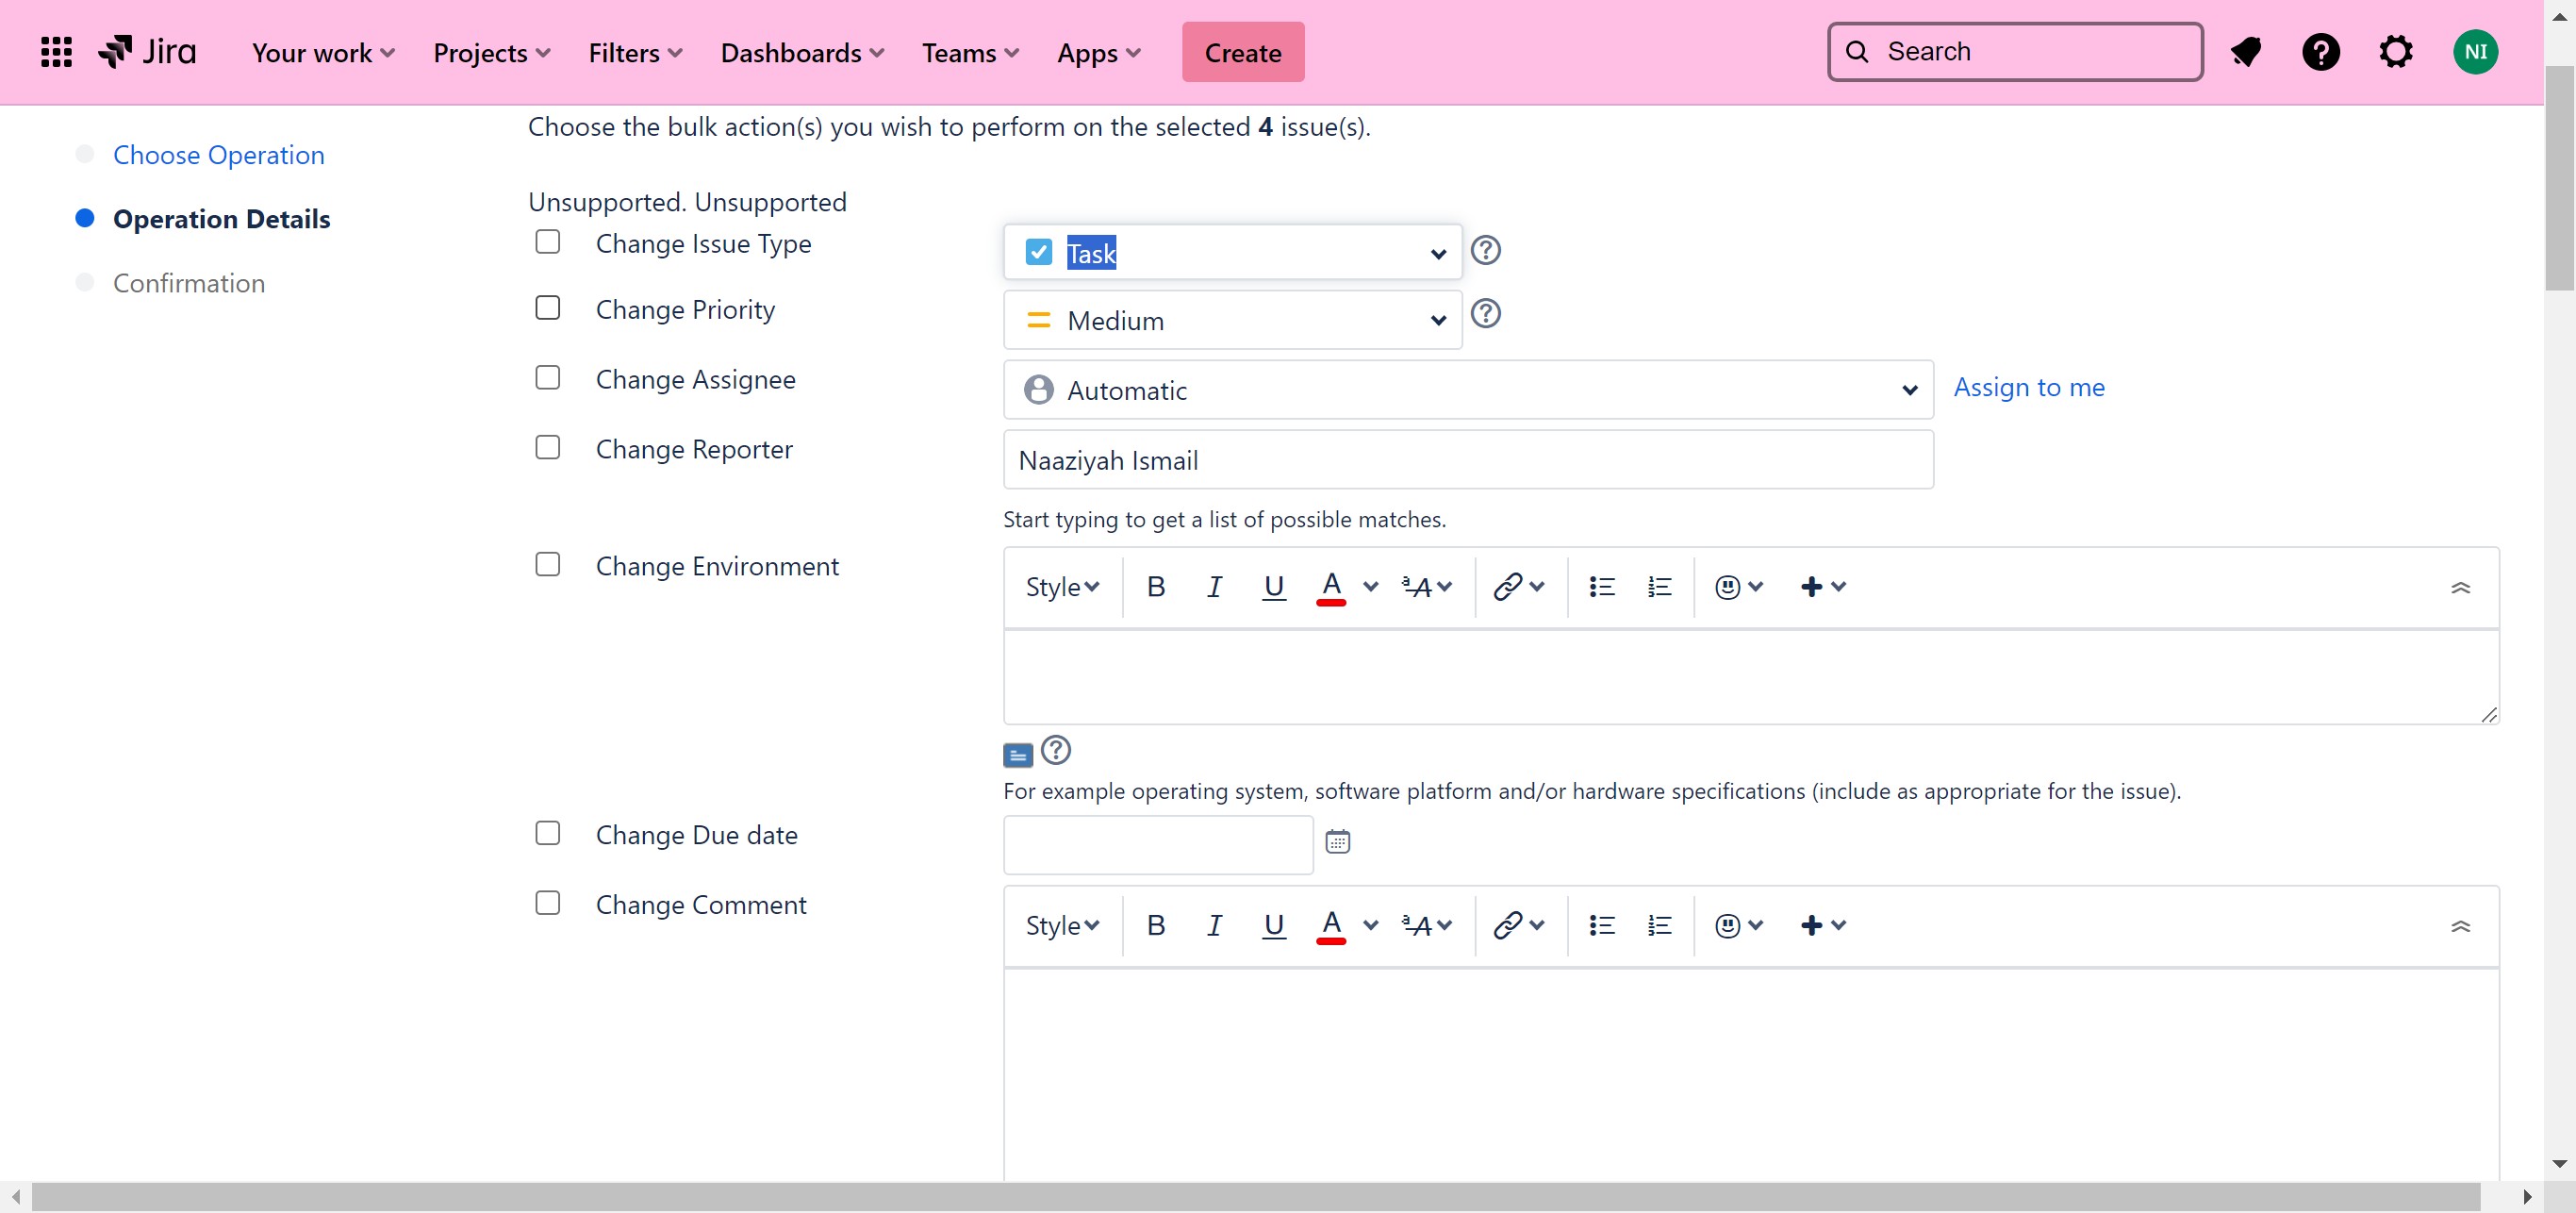Expand the Medium priority dropdown
The width and height of the screenshot is (2576, 1213).
1232,320
